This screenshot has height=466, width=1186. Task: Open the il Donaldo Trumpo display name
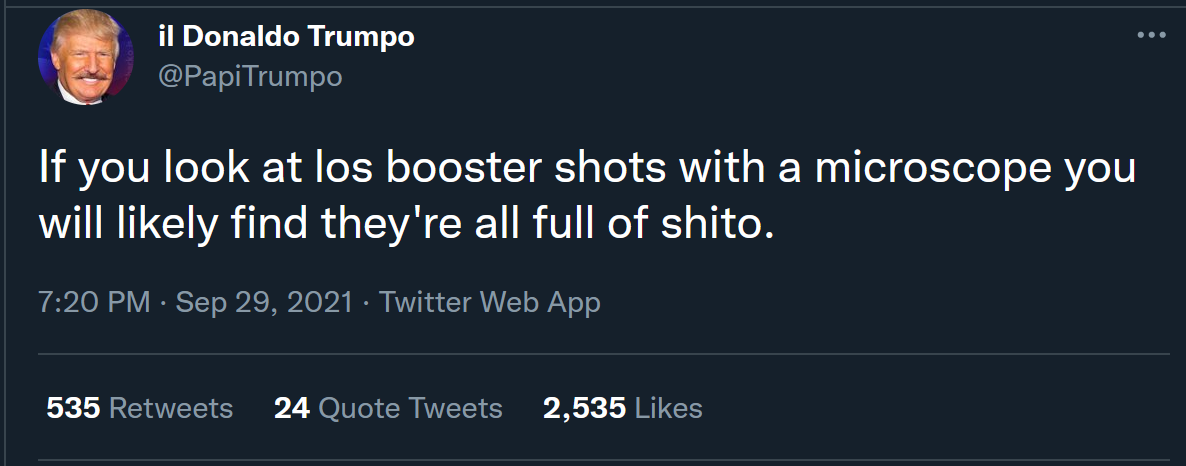point(286,37)
